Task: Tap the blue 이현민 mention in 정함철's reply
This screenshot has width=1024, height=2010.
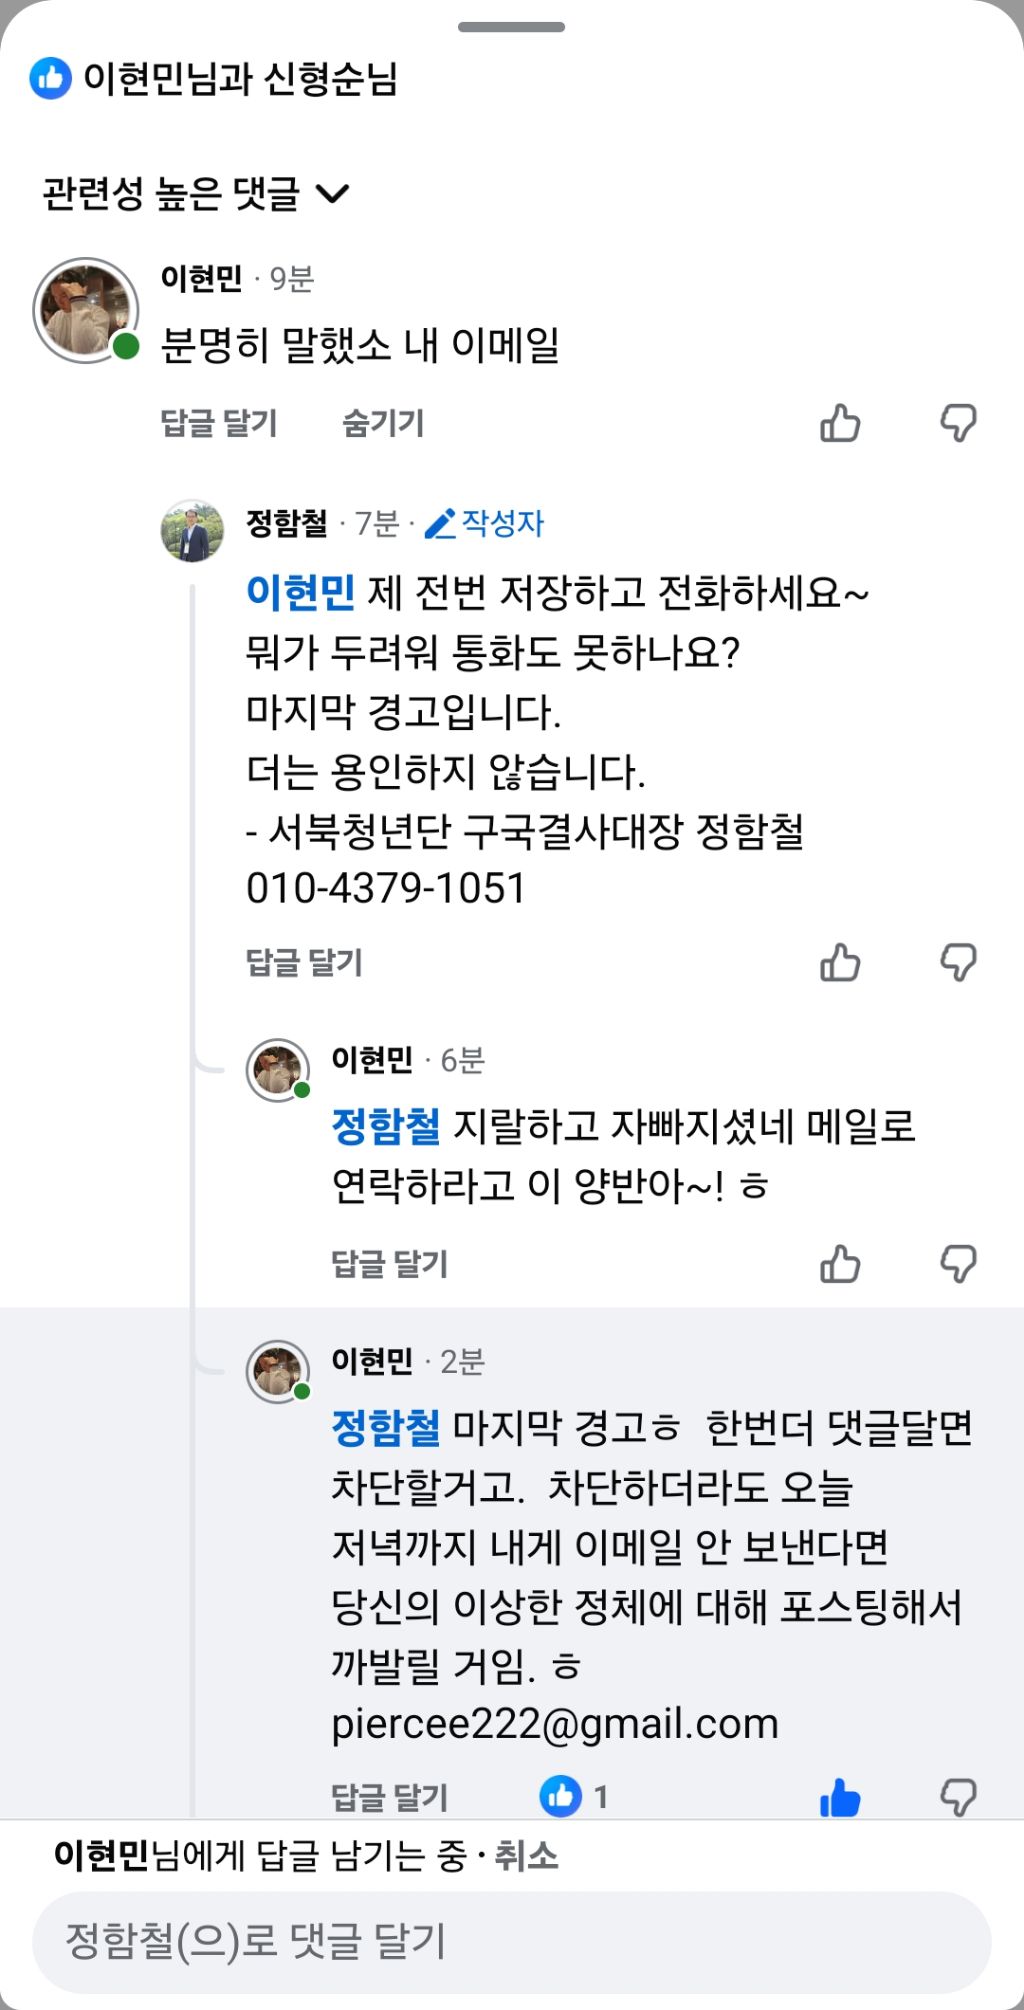Action: 300,592
